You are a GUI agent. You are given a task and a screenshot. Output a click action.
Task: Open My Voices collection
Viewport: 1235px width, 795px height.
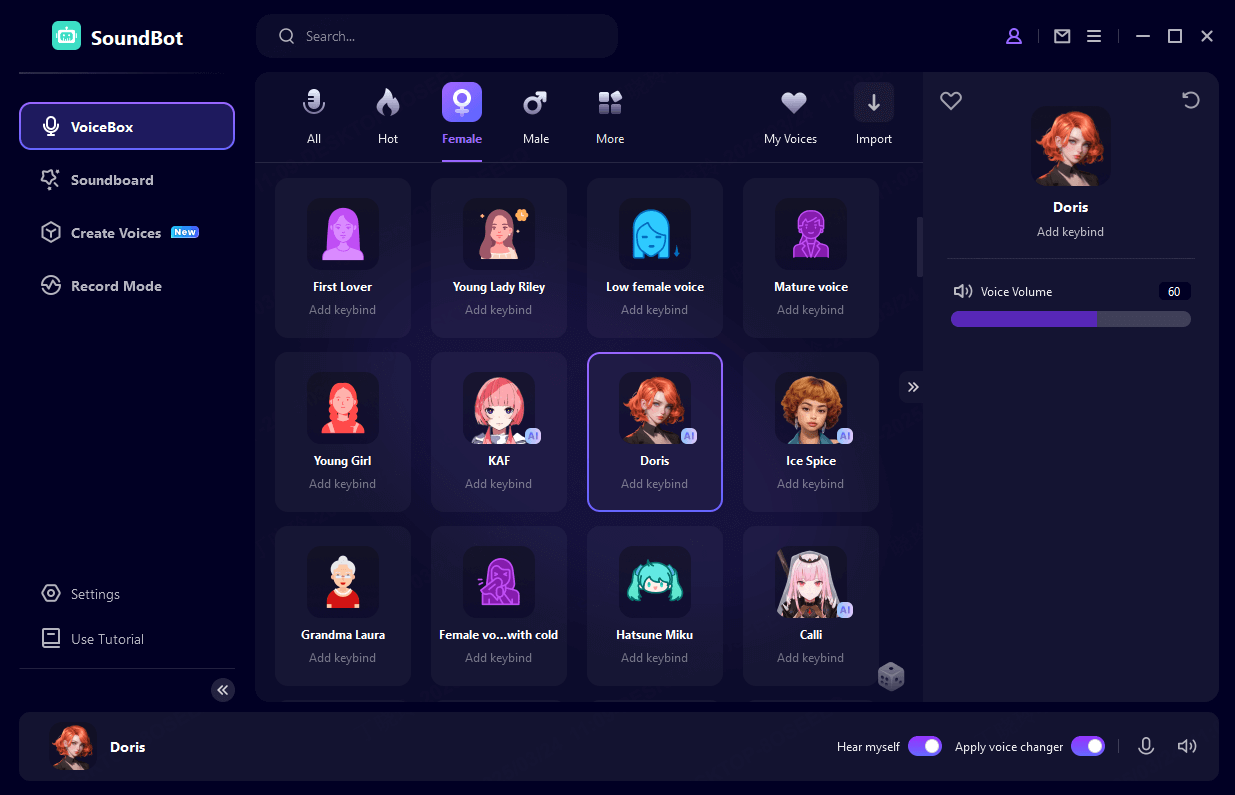[791, 115]
